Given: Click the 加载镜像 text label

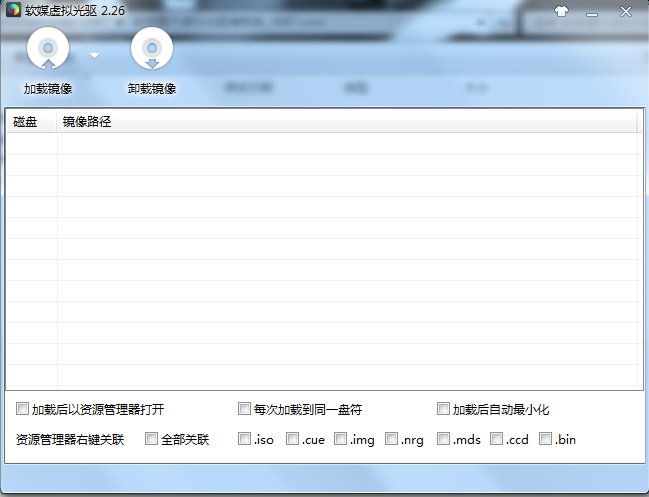Looking at the screenshot, I should 48,89.
